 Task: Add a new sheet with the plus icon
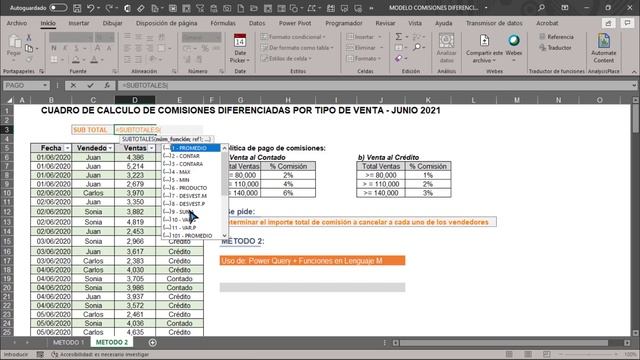pos(152,342)
